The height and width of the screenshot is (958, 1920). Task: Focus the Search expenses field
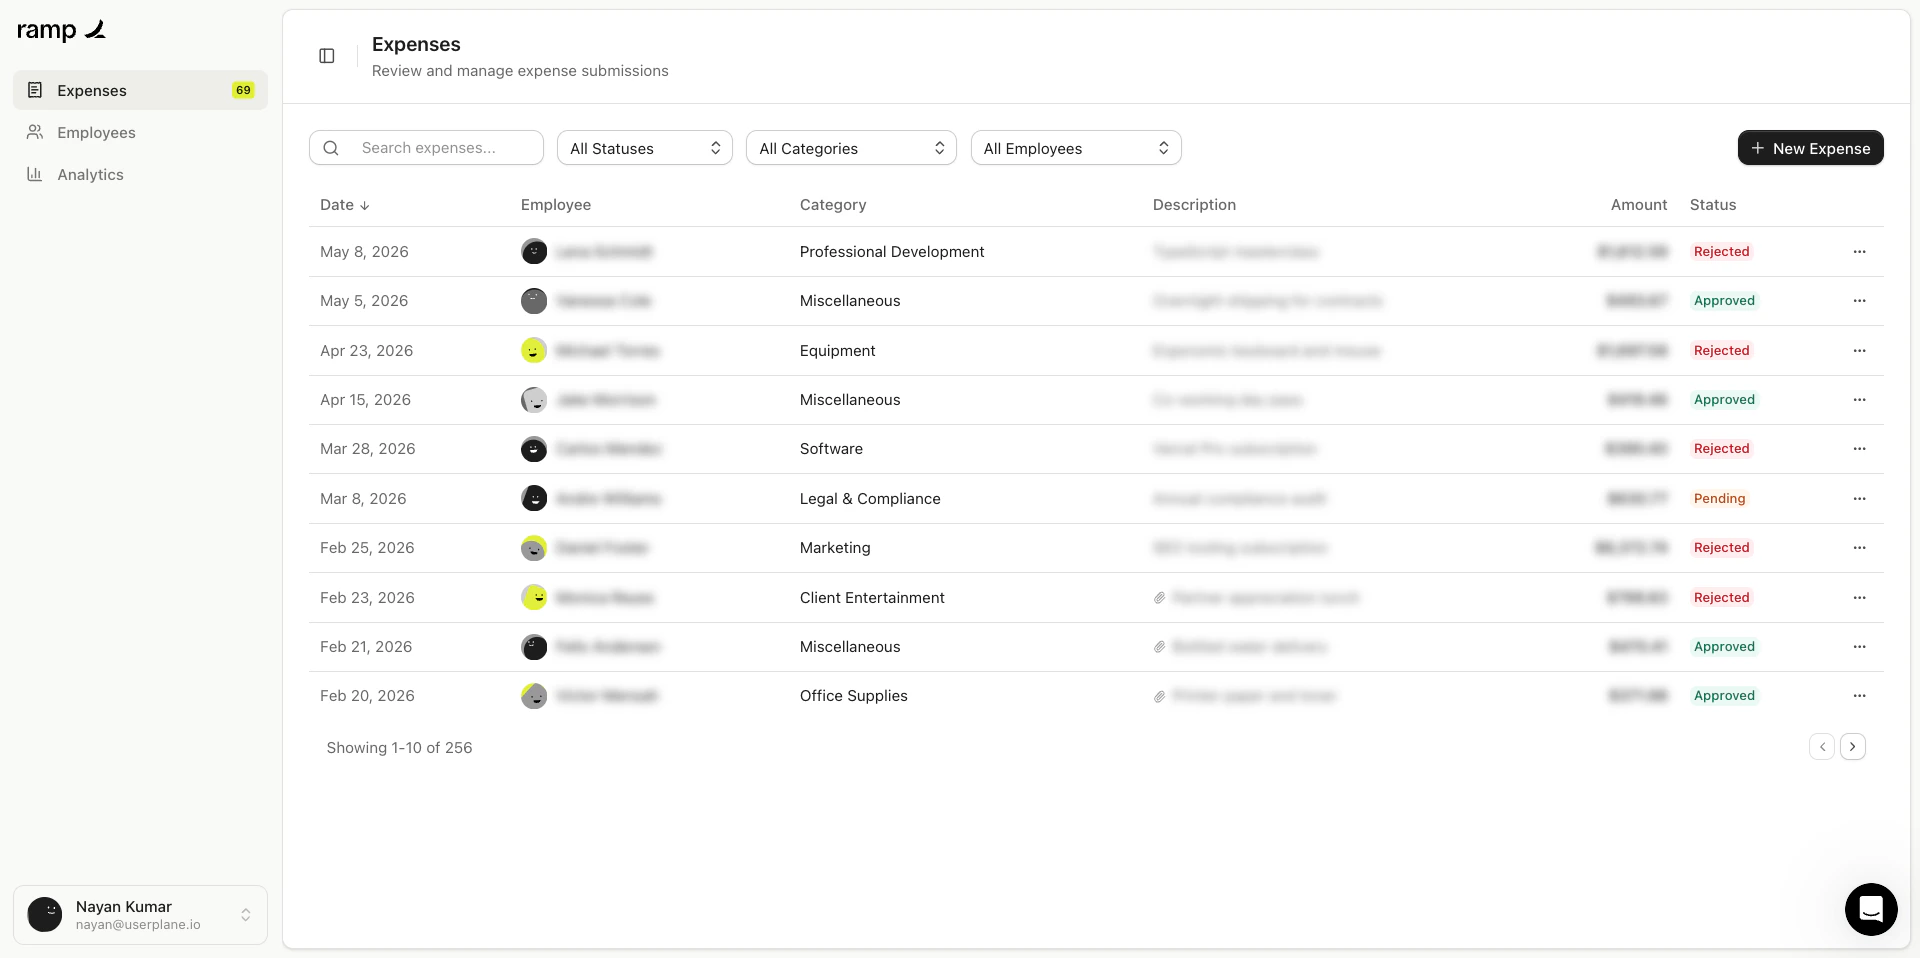click(x=426, y=148)
